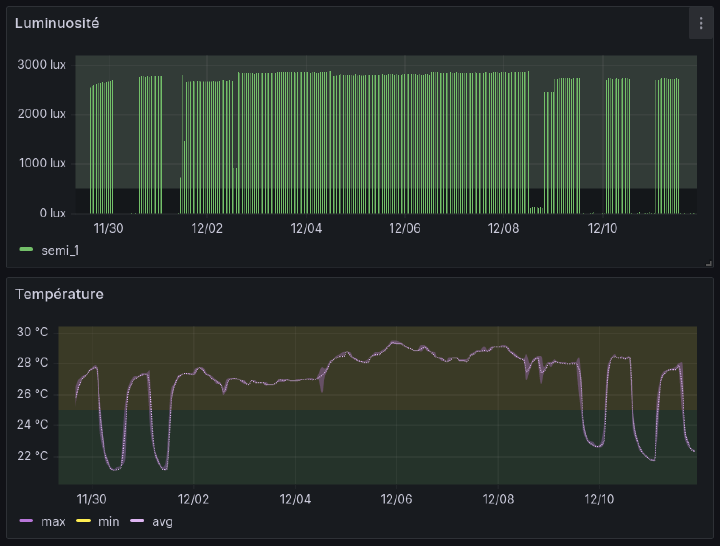The image size is (720, 546).
Task: Click 12/06 label on the Température time axis
Action: click(396, 499)
